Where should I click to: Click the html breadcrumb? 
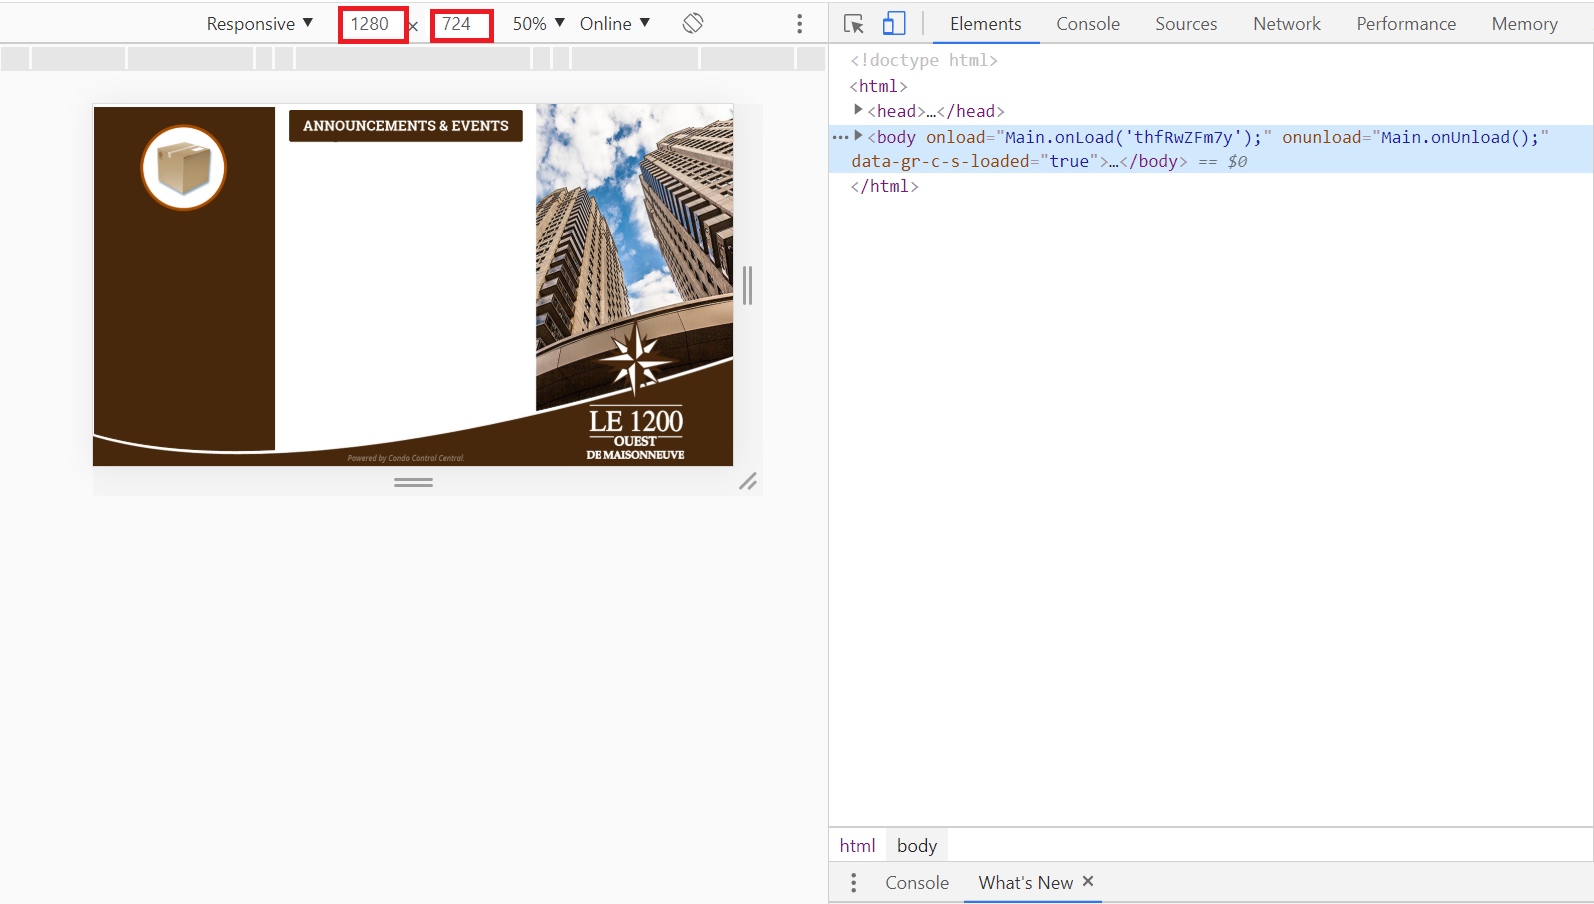(x=857, y=845)
